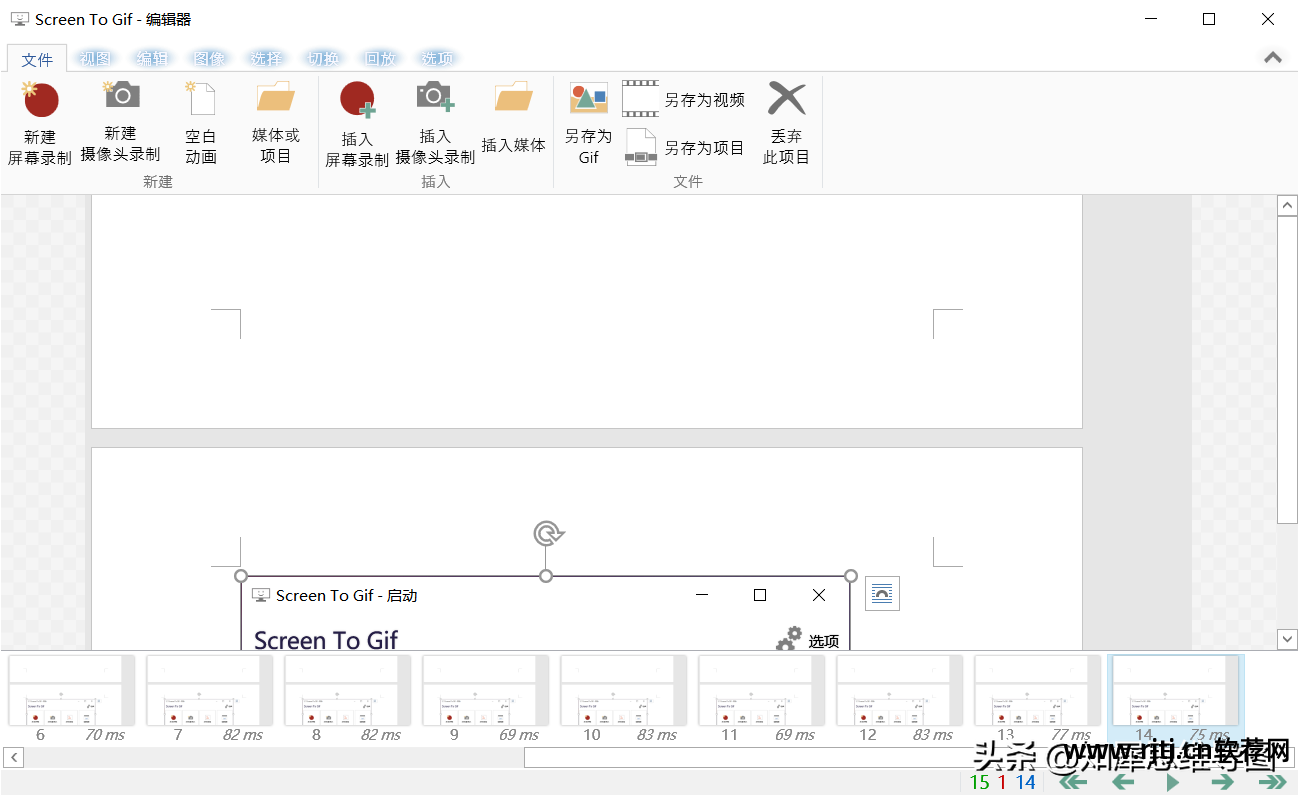The height and width of the screenshot is (796, 1299).
Task: Click the embedded window's close X
Action: (x=819, y=595)
